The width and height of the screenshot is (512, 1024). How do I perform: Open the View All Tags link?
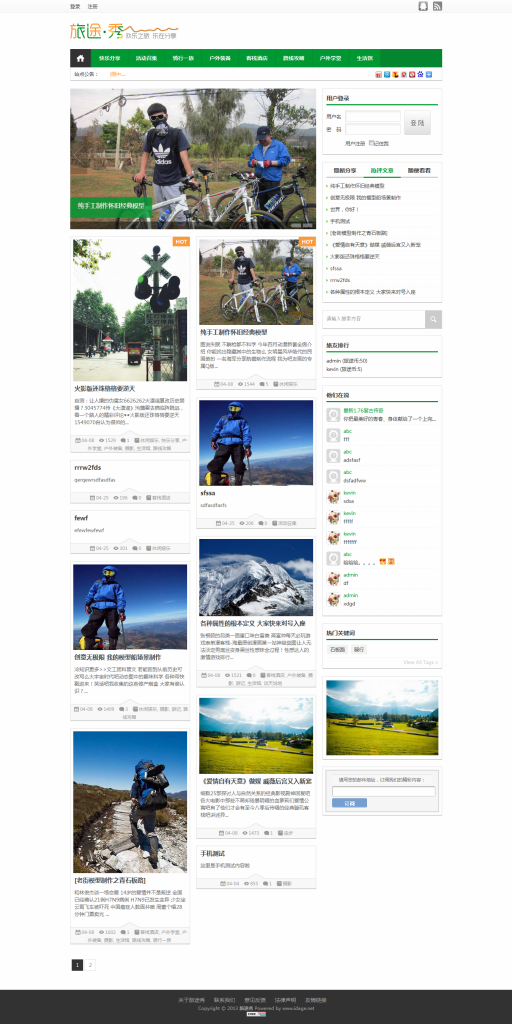click(x=421, y=662)
